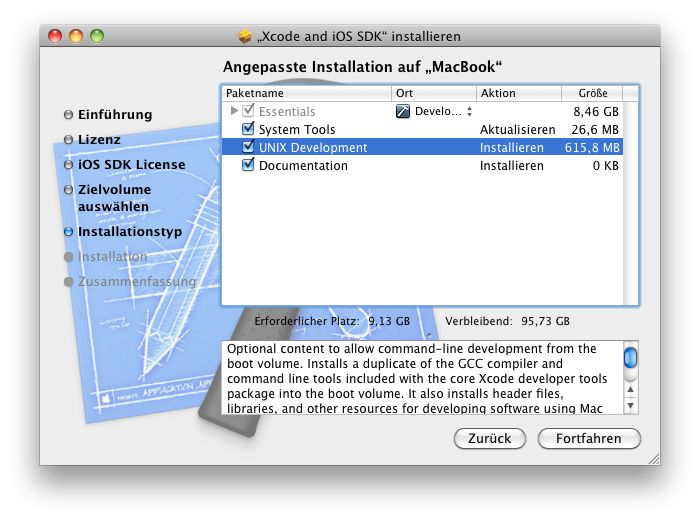The height and width of the screenshot is (520, 700).
Task: Click the Größe column header
Action: (592, 93)
